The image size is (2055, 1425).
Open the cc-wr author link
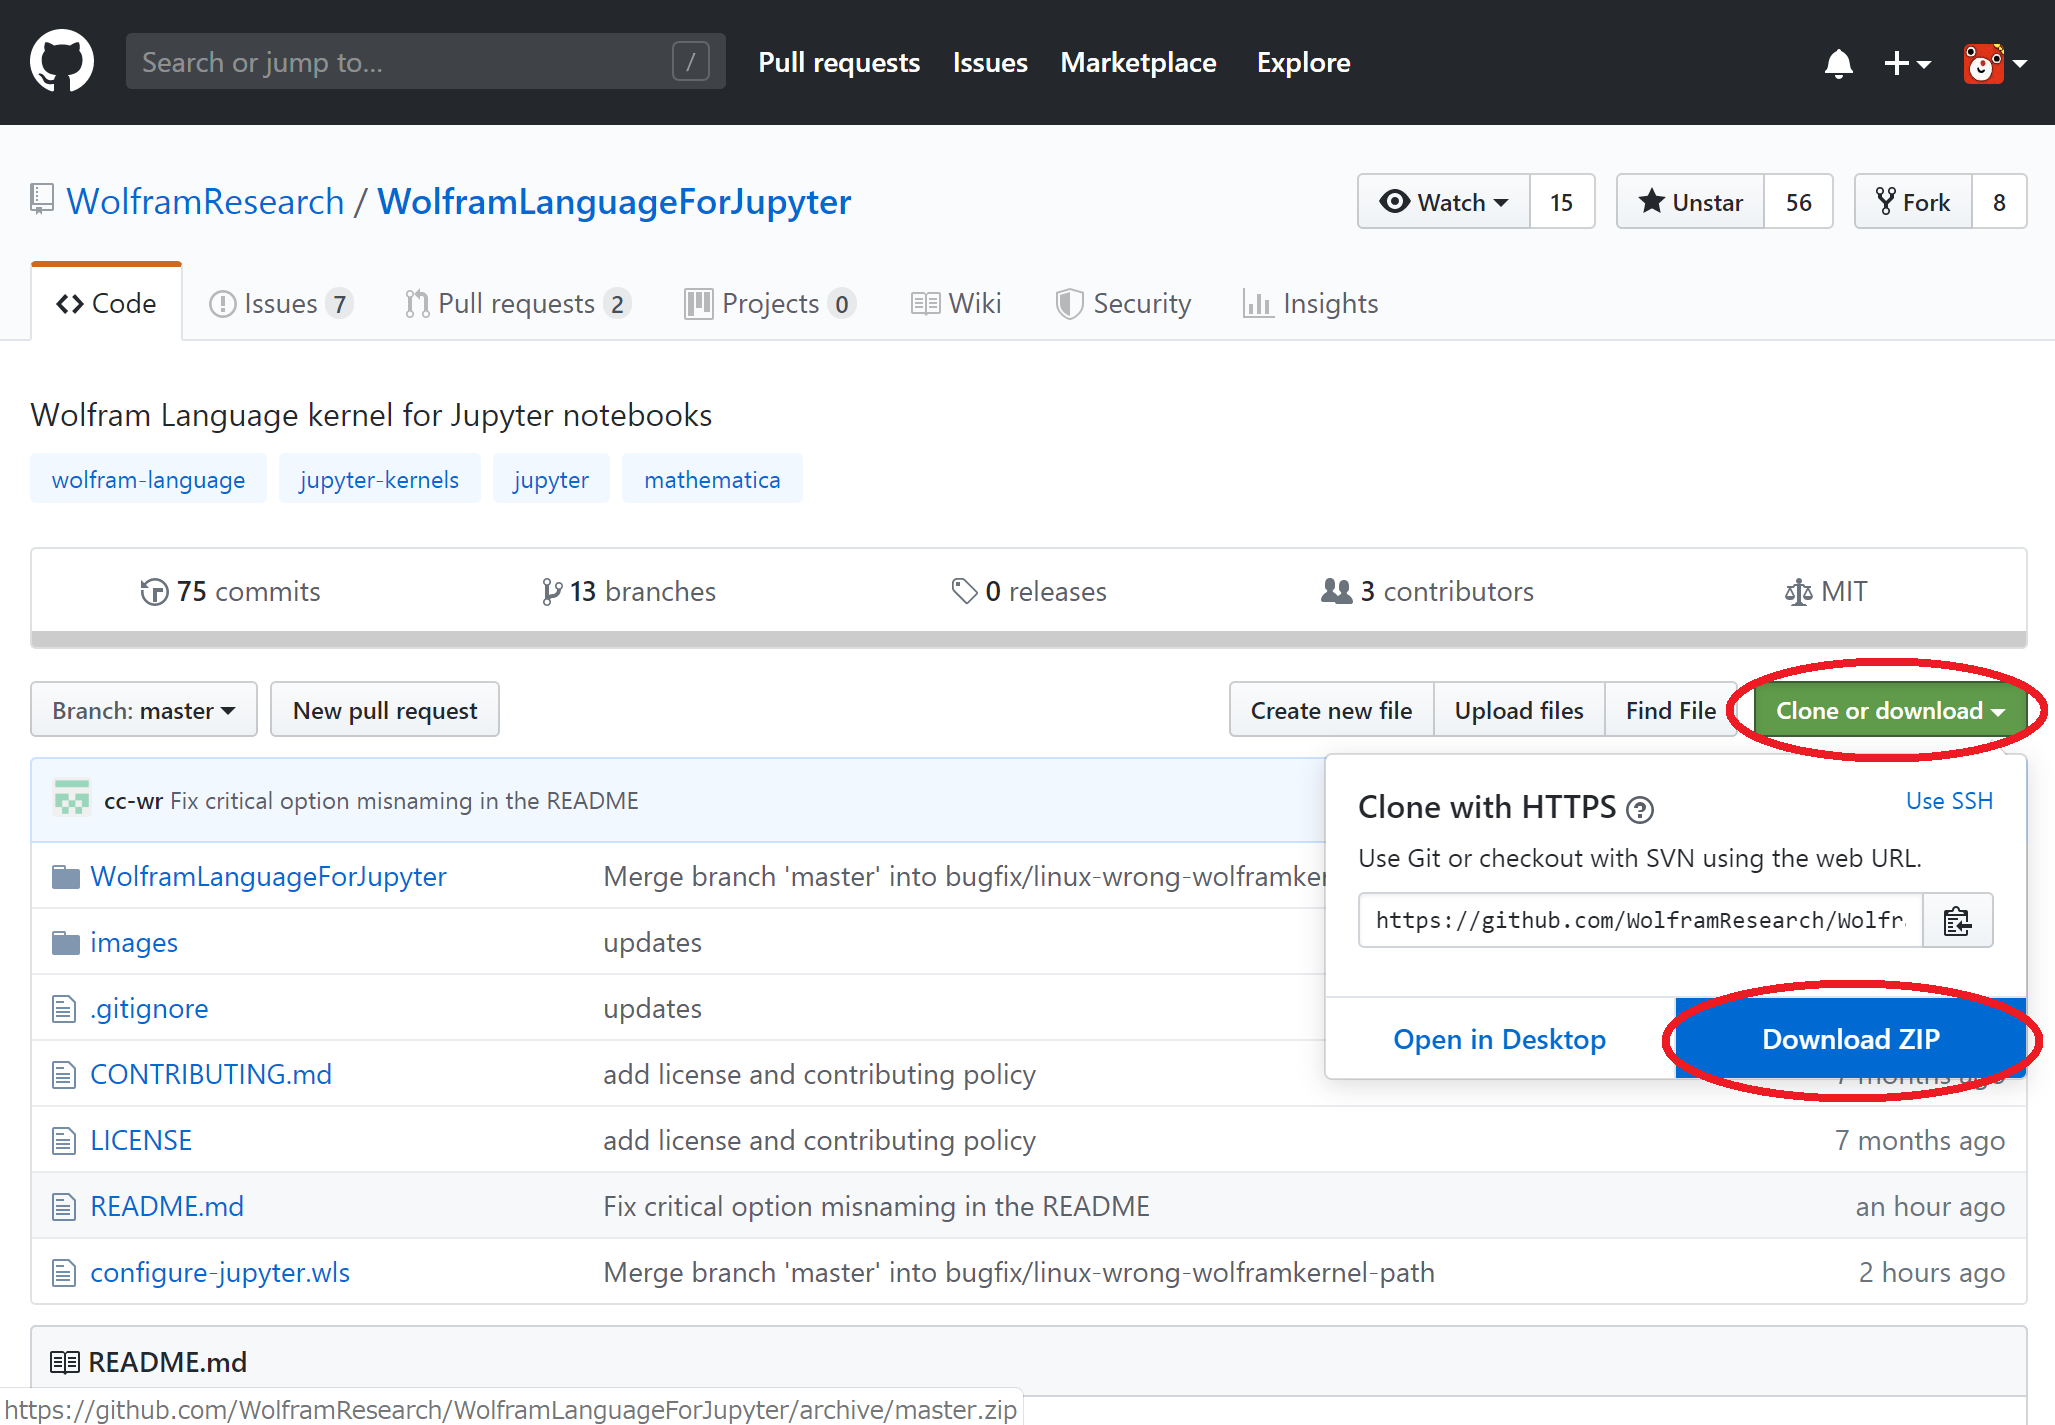point(133,801)
